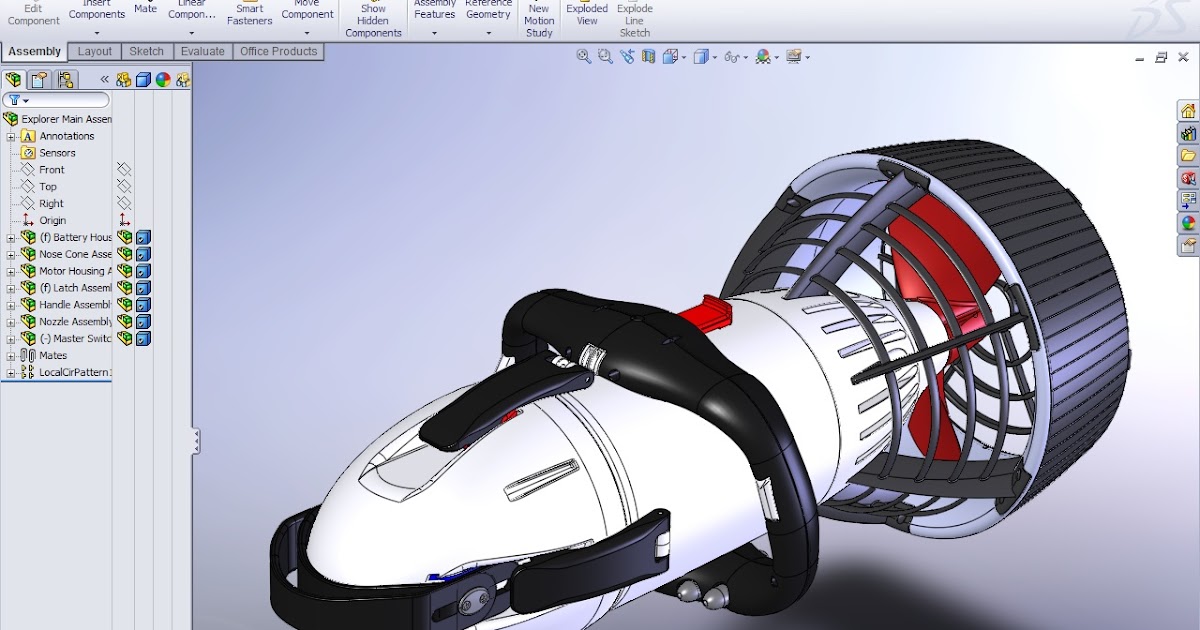
Task: Toggle hide/show for Nose Cone Assembly component
Action: click(124, 254)
